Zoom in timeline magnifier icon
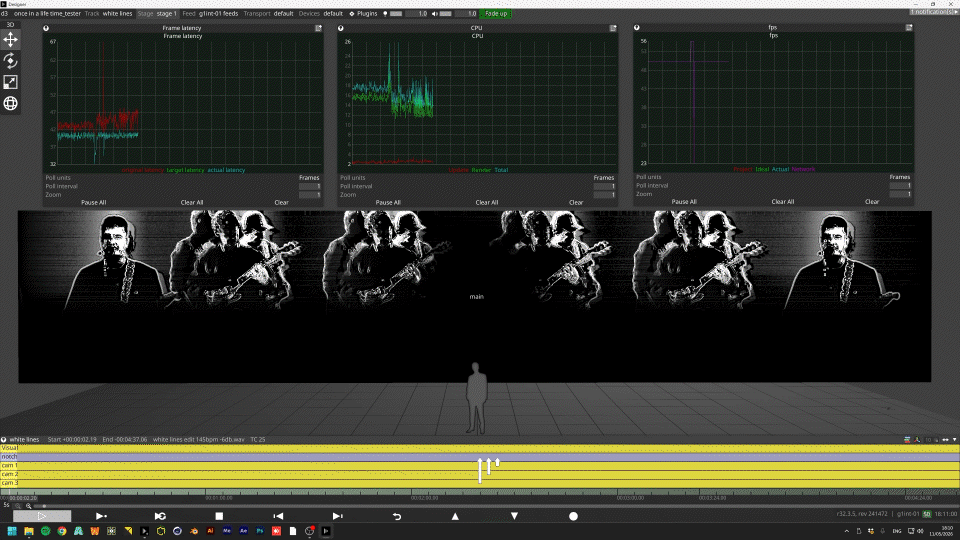 tap(29, 506)
